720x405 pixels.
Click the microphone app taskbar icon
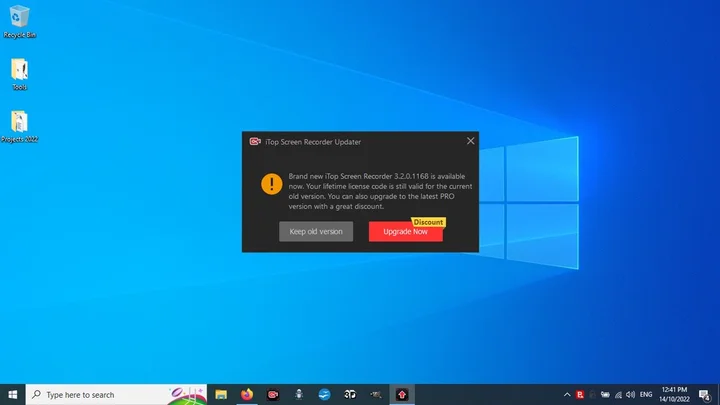[x=299, y=394]
